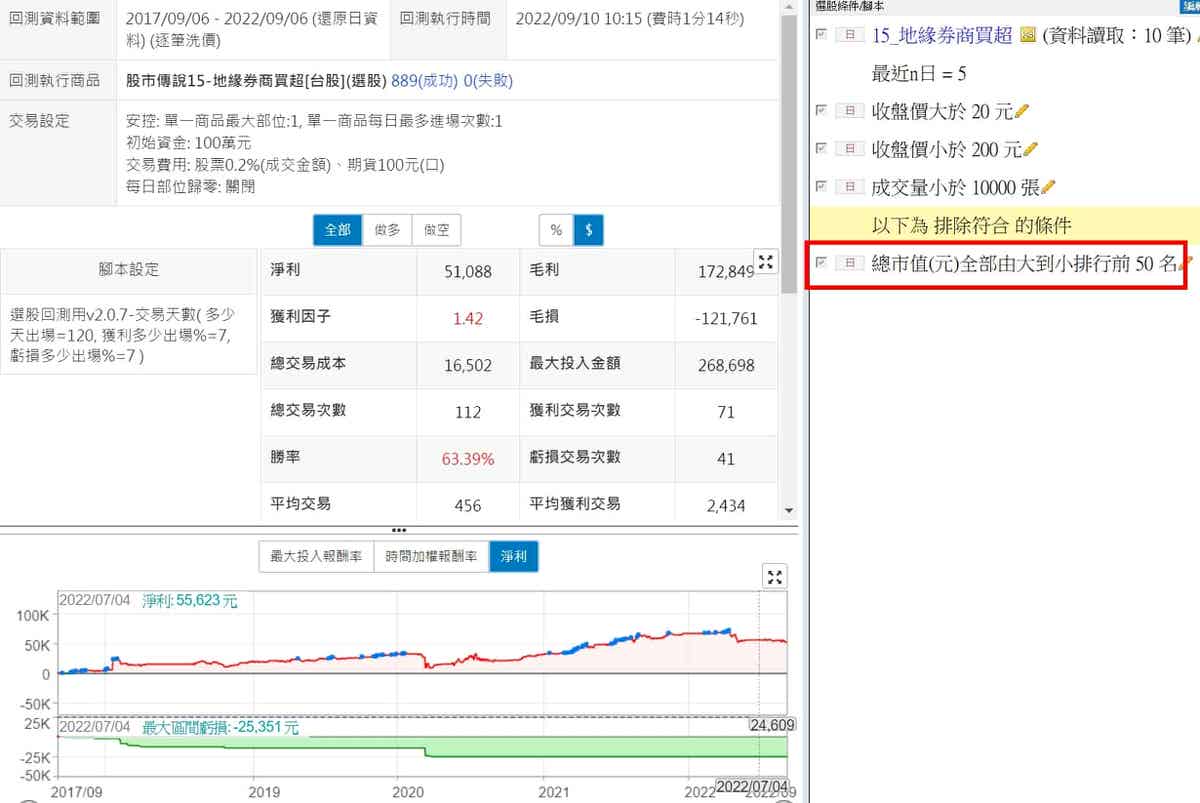Edit the 收盤價大於 20 元 condition pencil
This screenshot has width=1200, height=803.
(1022, 111)
